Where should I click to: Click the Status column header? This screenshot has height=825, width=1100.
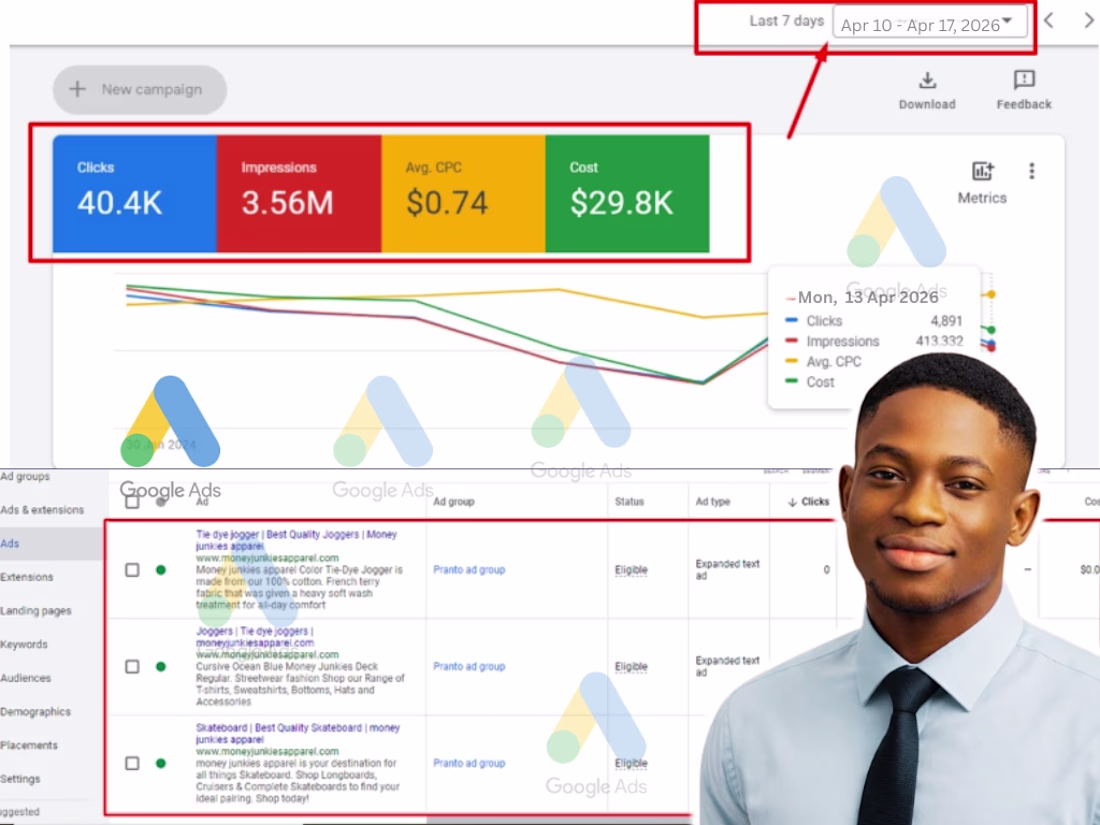pyautogui.click(x=629, y=502)
